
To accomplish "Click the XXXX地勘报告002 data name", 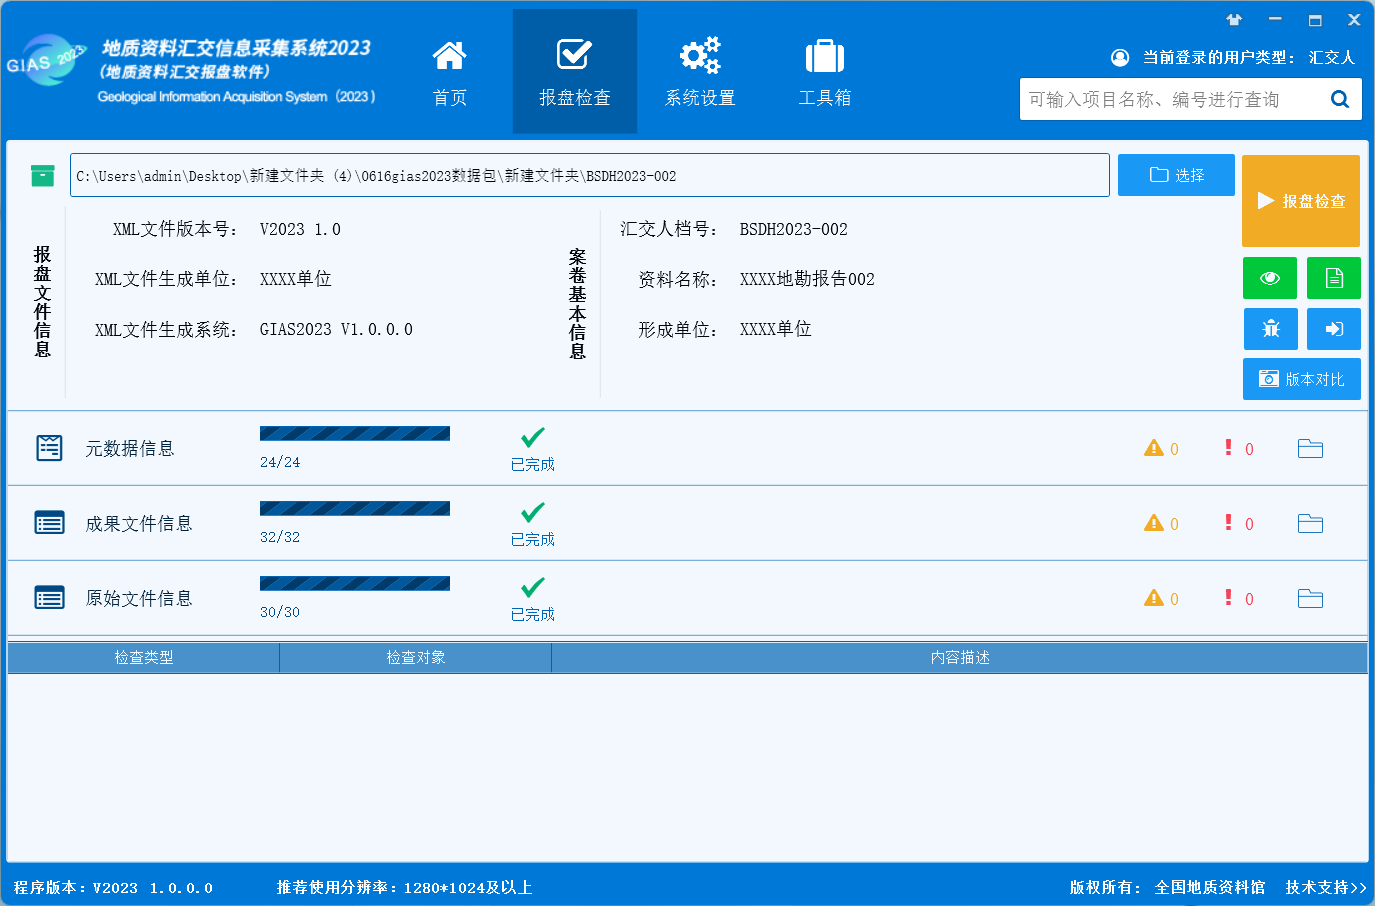I will 807,279.
